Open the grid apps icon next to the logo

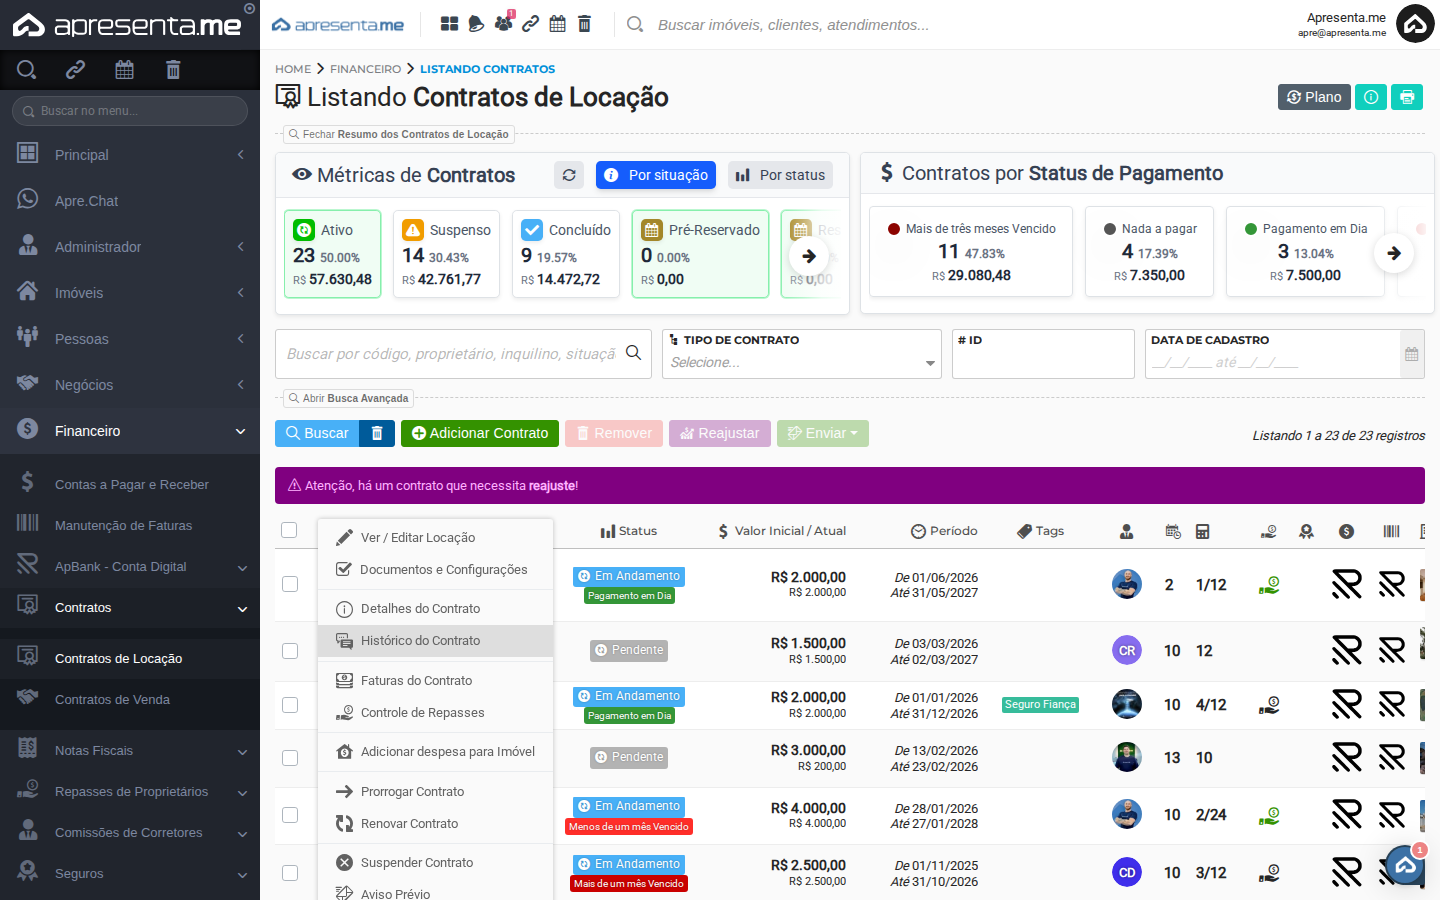pos(449,22)
